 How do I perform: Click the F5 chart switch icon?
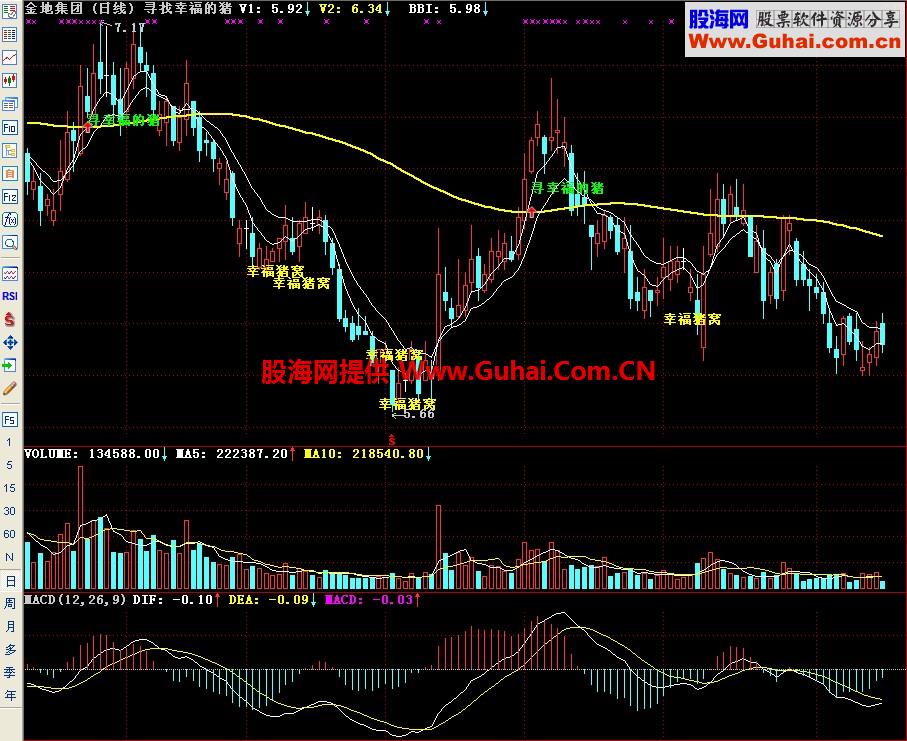coord(9,419)
